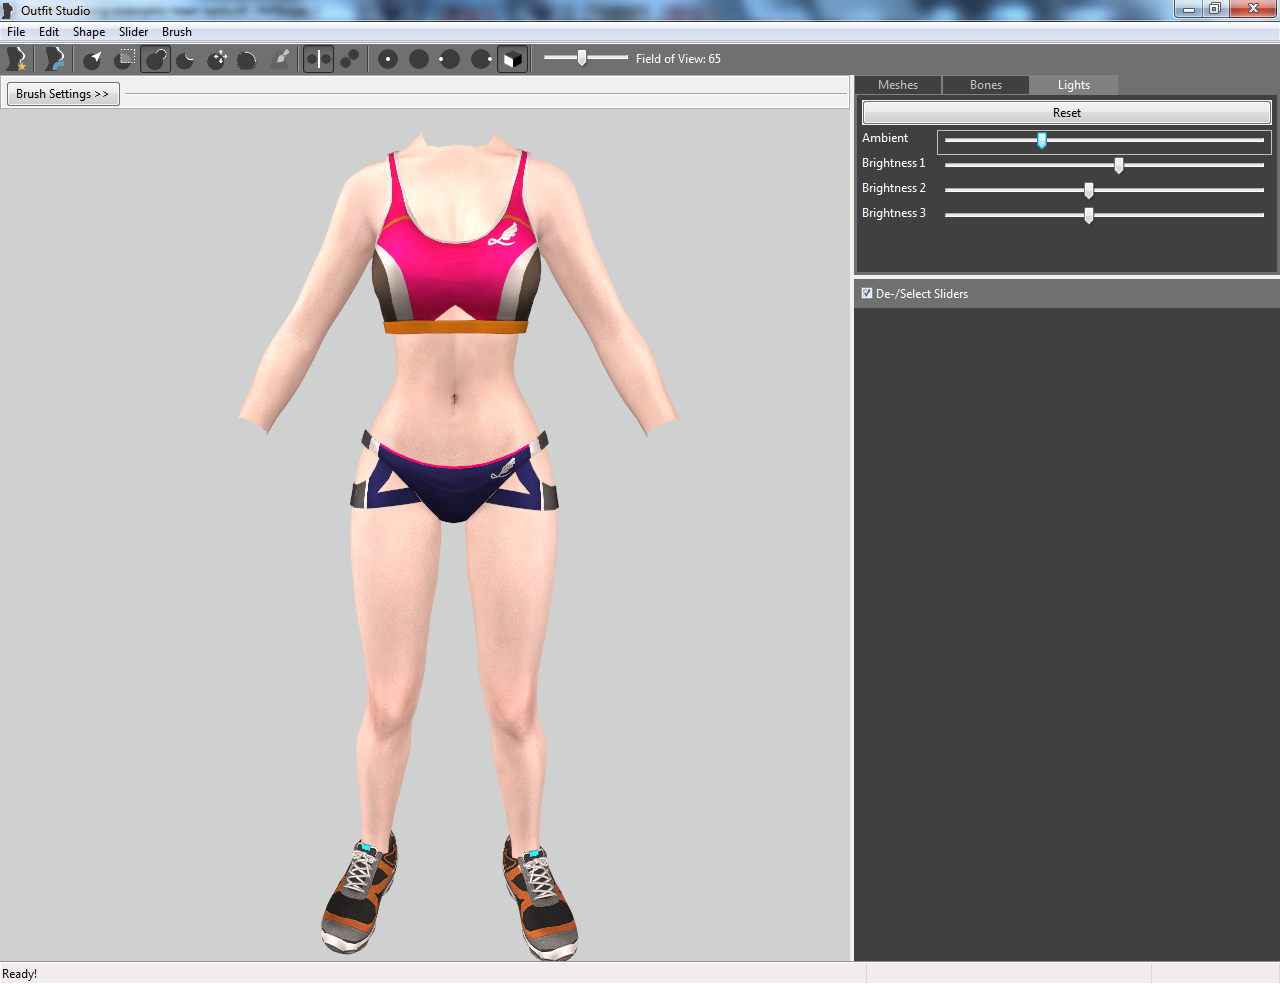The width and height of the screenshot is (1280, 984).
Task: Click the Outfit Studio title bar icon
Action: click(x=8, y=11)
